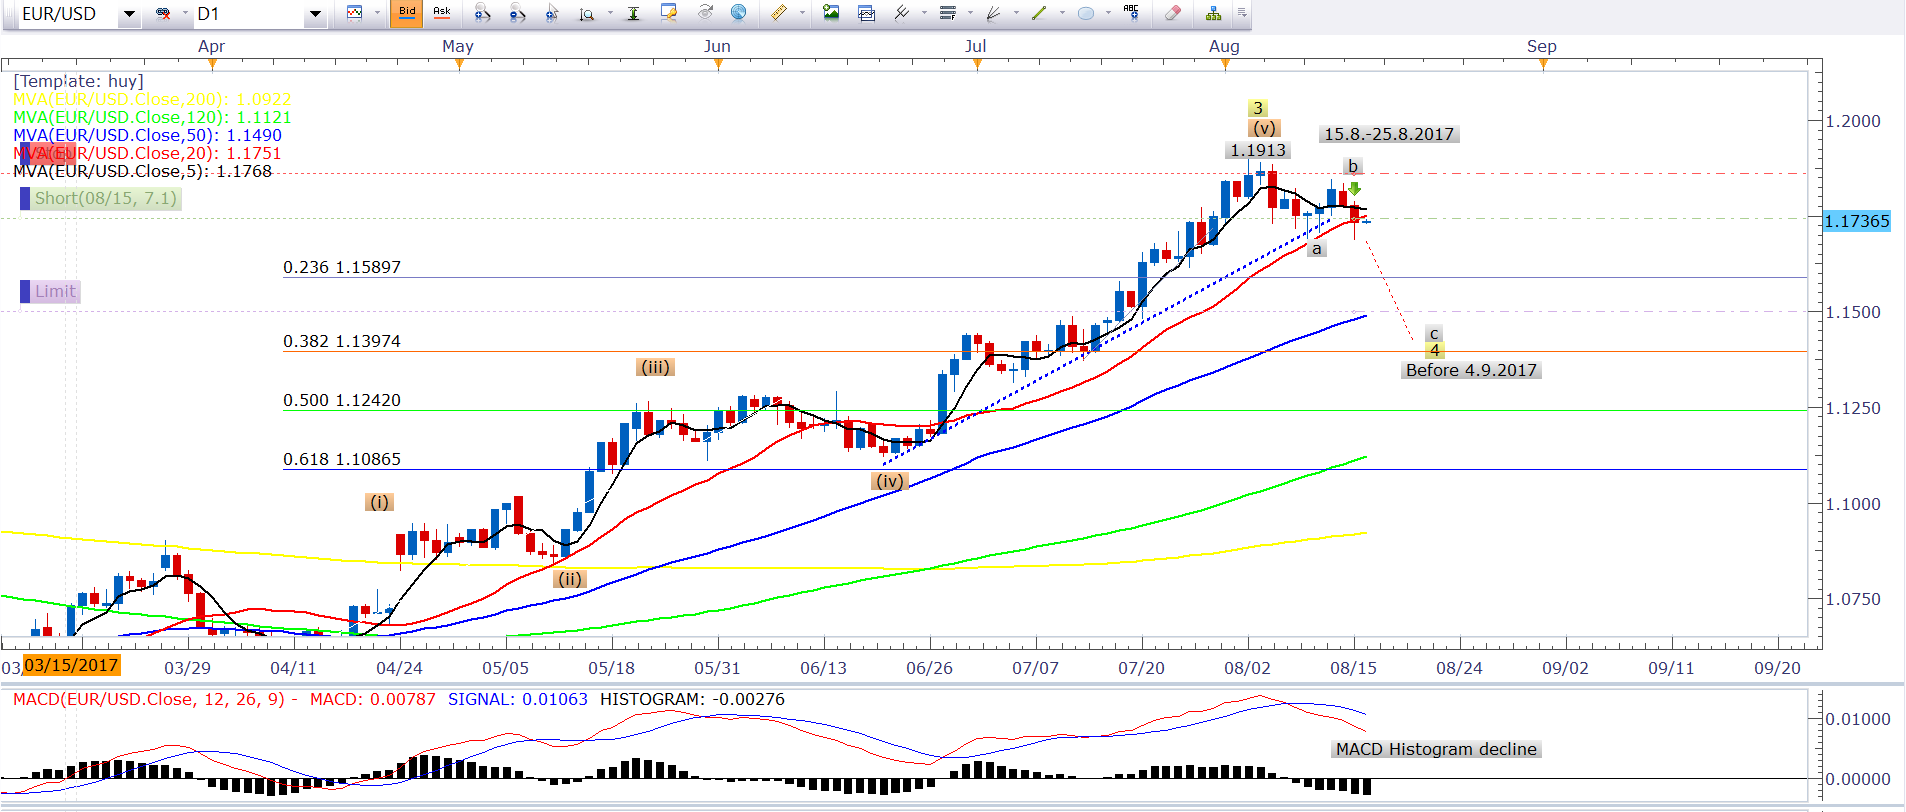Open the toolbar overflow options menu
The width and height of the screenshot is (1906, 812).
coord(1242,13)
